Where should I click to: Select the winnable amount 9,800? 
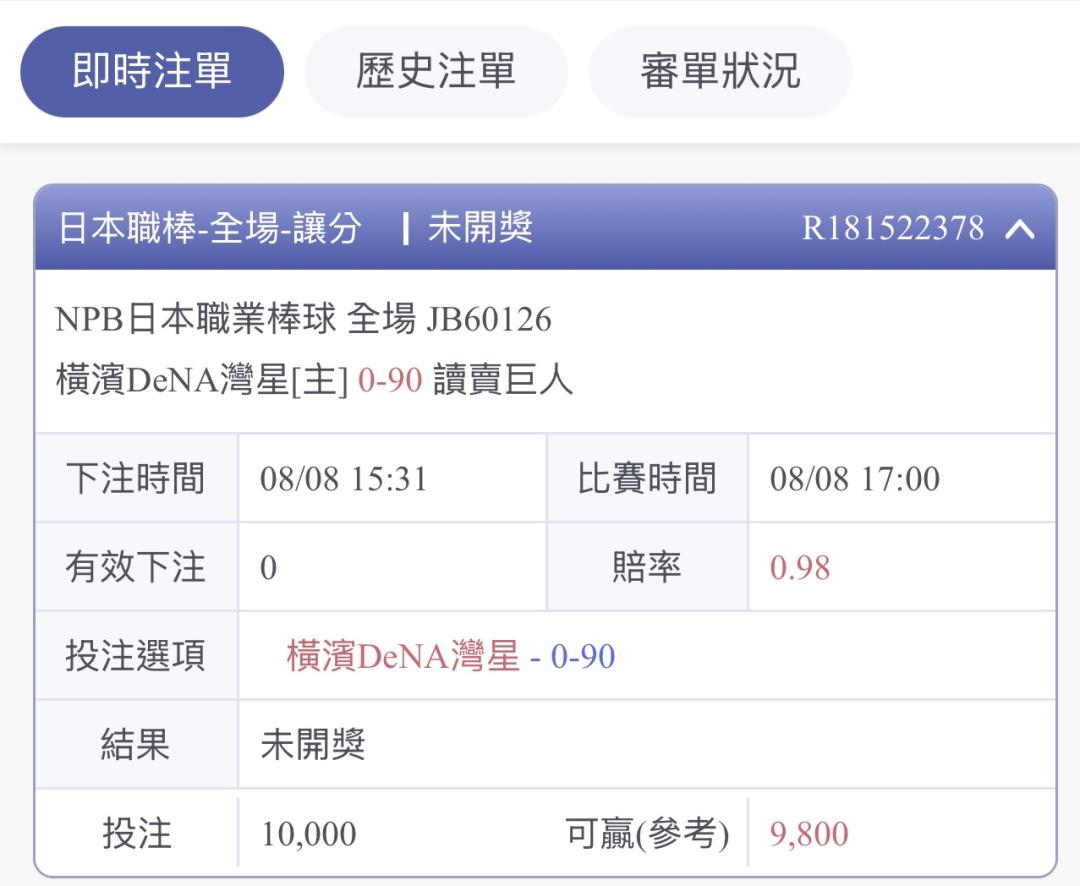point(809,834)
